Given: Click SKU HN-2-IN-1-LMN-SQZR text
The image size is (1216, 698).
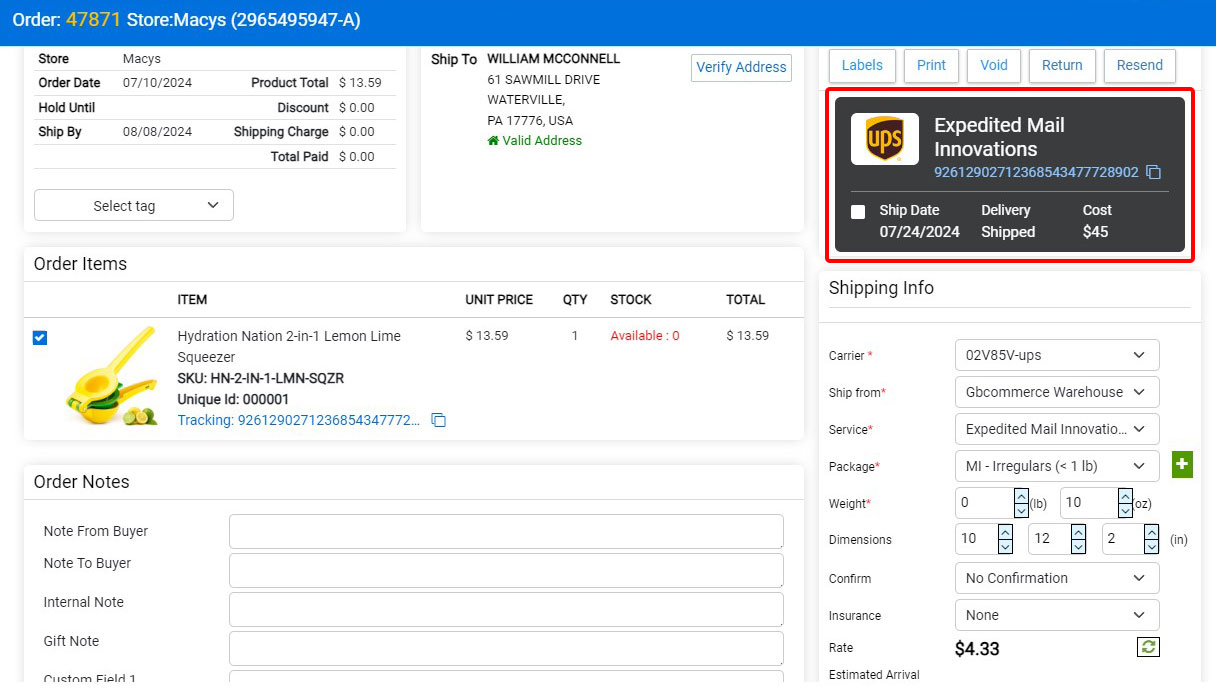Looking at the screenshot, I should click(x=261, y=378).
